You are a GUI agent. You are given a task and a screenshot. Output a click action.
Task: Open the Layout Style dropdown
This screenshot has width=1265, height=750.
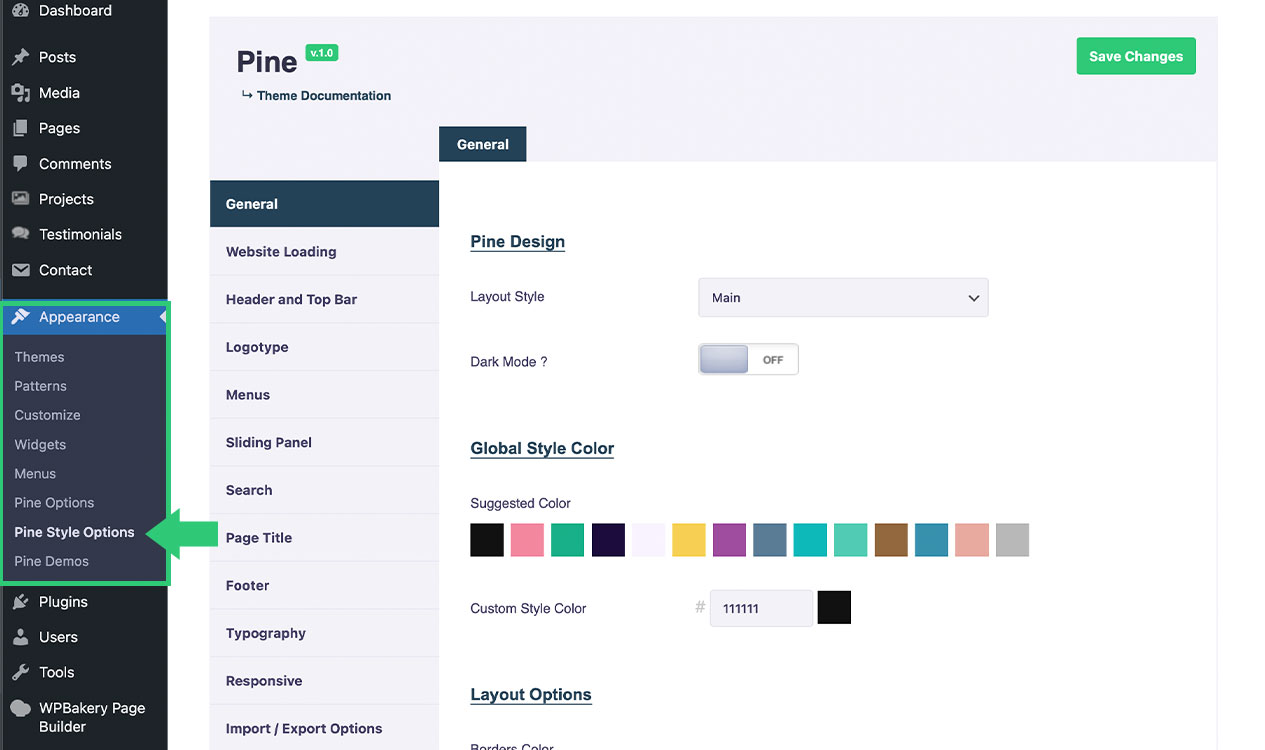coord(842,298)
